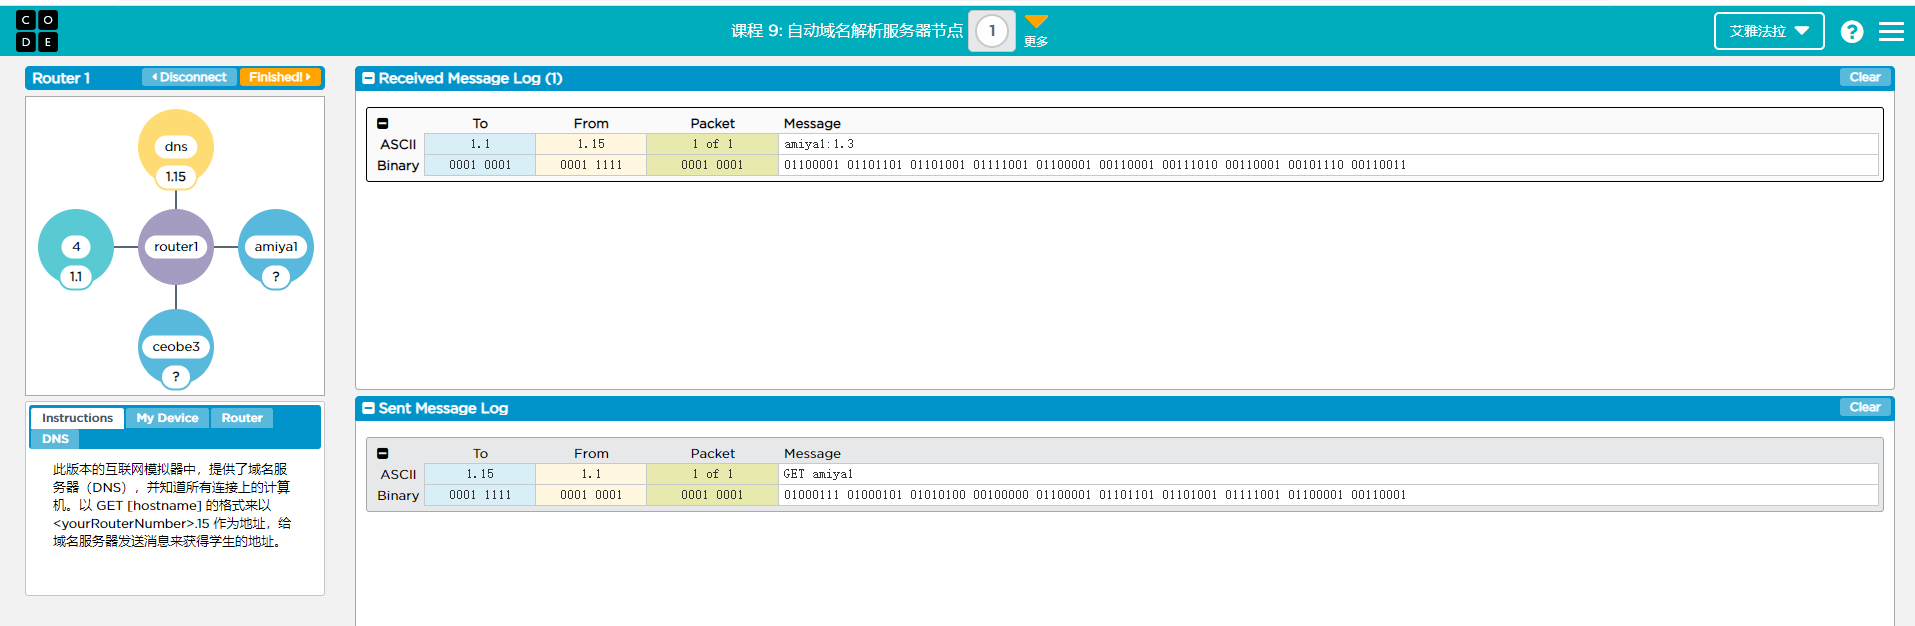This screenshot has width=1915, height=626.
Task: Collapse the Received Message Log panel
Action: [368, 78]
